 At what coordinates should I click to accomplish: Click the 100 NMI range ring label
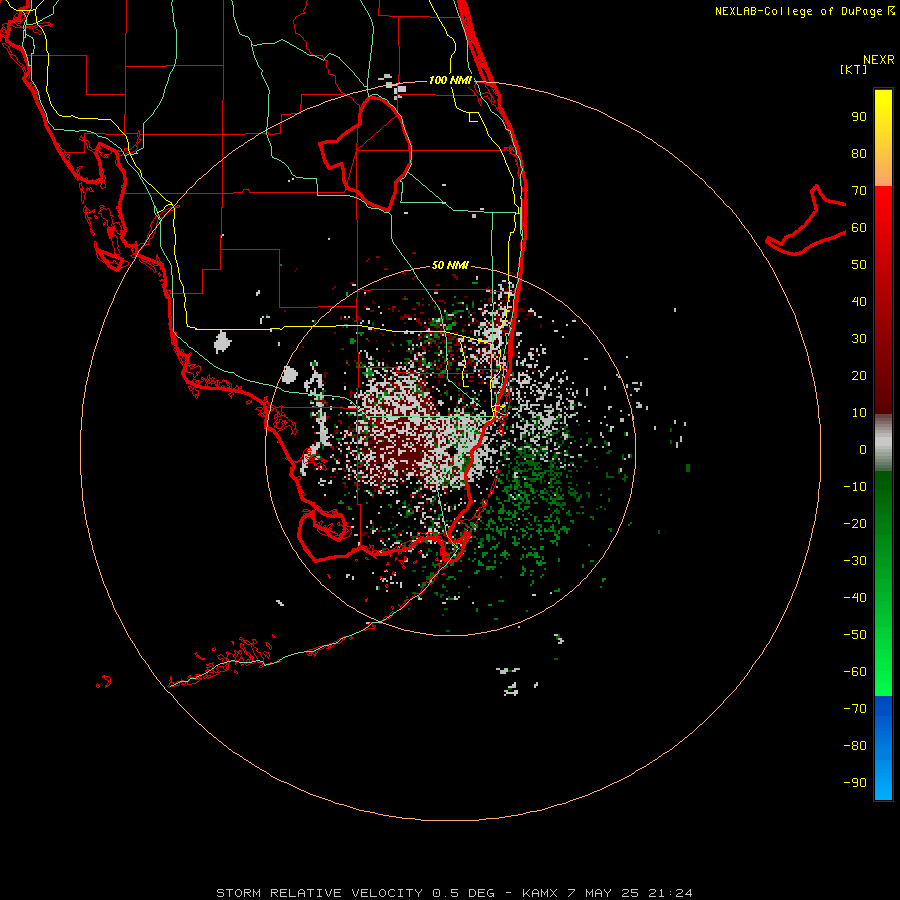coord(450,80)
